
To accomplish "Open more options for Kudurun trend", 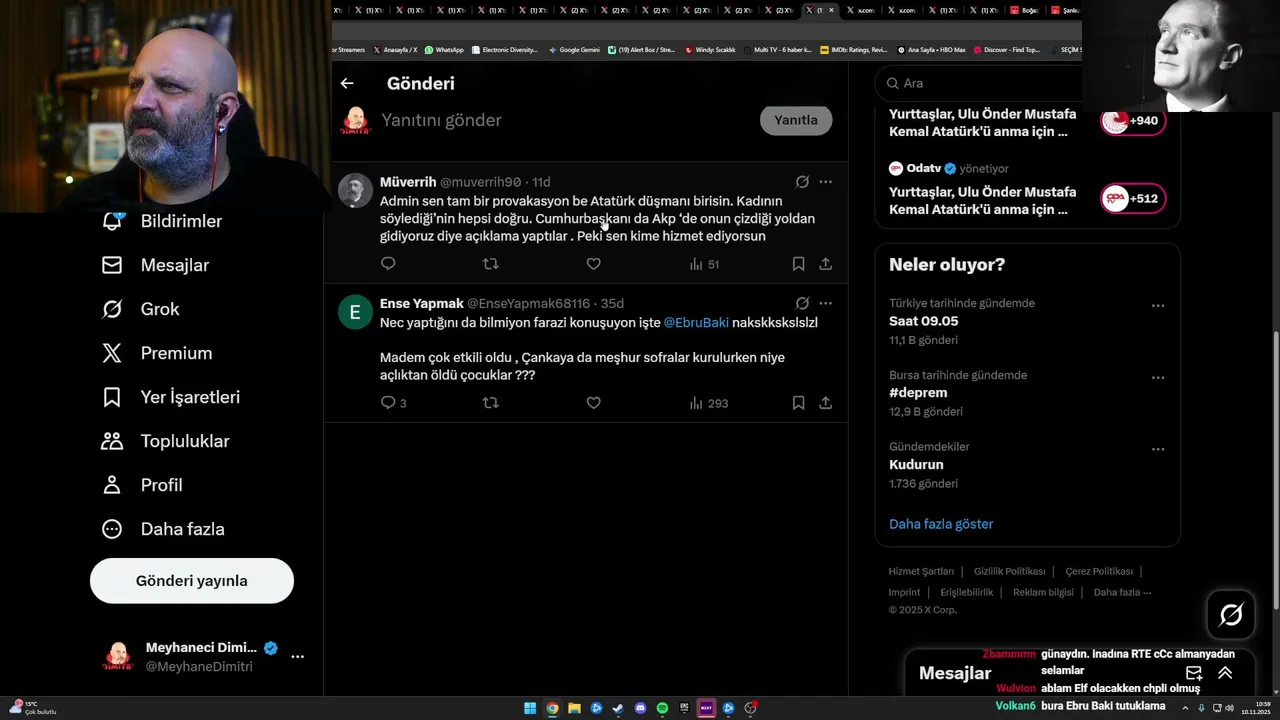I will click(x=1158, y=450).
